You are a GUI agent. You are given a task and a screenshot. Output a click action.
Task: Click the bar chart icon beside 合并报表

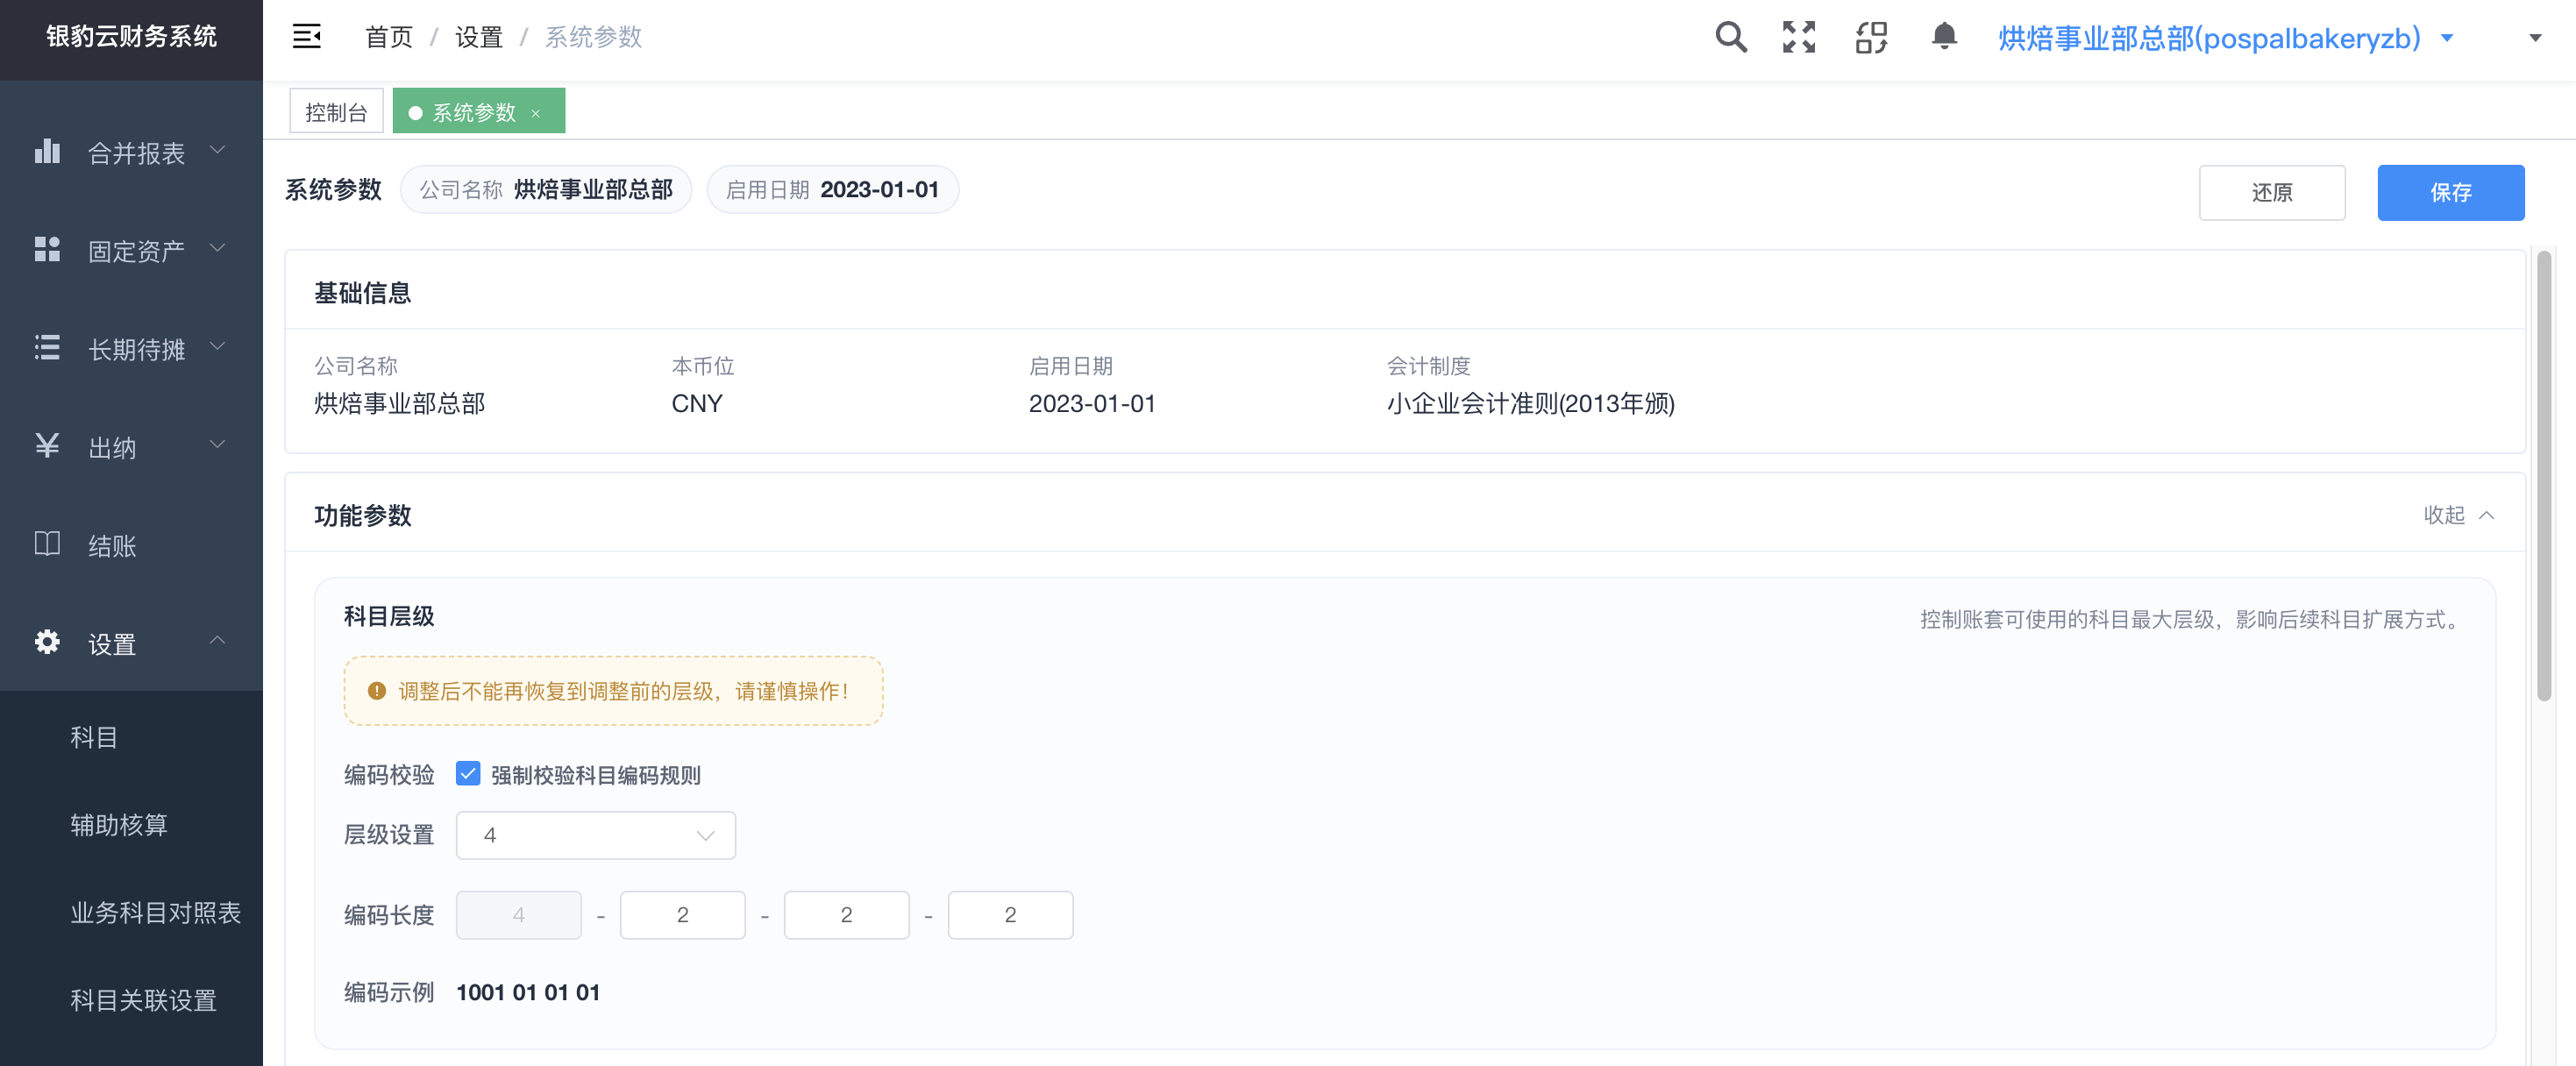pos(47,151)
